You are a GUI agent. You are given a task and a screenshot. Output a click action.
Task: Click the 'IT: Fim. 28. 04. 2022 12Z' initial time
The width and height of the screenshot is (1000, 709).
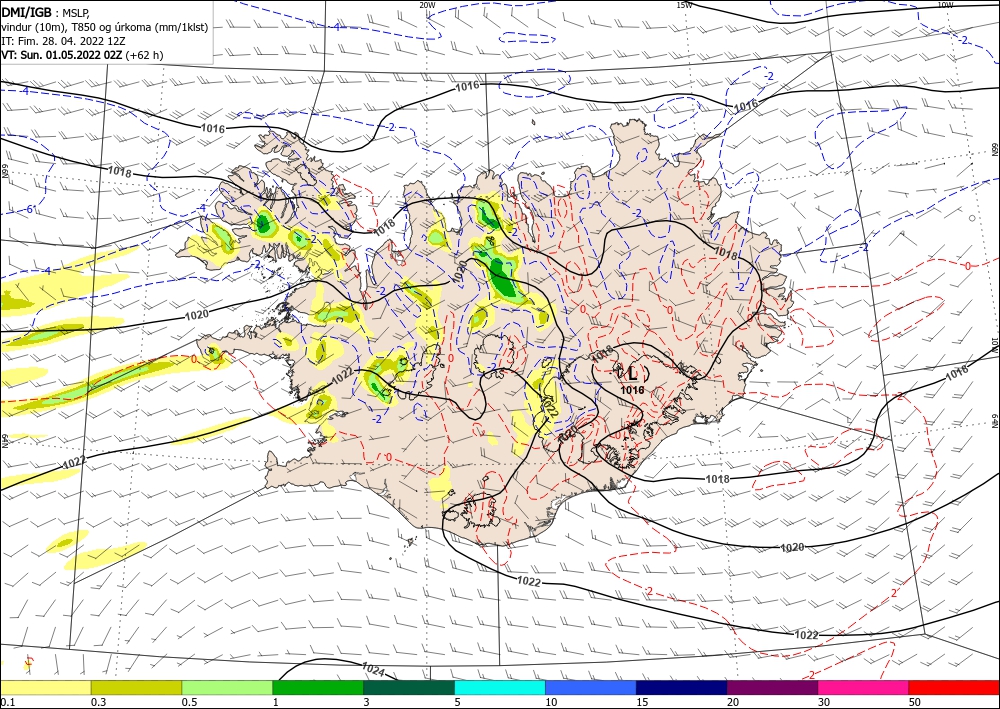tap(63, 41)
